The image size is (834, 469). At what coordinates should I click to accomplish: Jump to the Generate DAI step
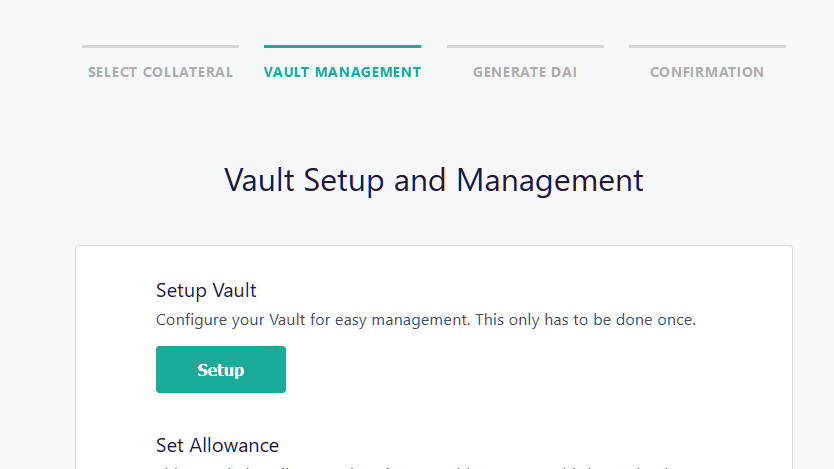[x=525, y=72]
